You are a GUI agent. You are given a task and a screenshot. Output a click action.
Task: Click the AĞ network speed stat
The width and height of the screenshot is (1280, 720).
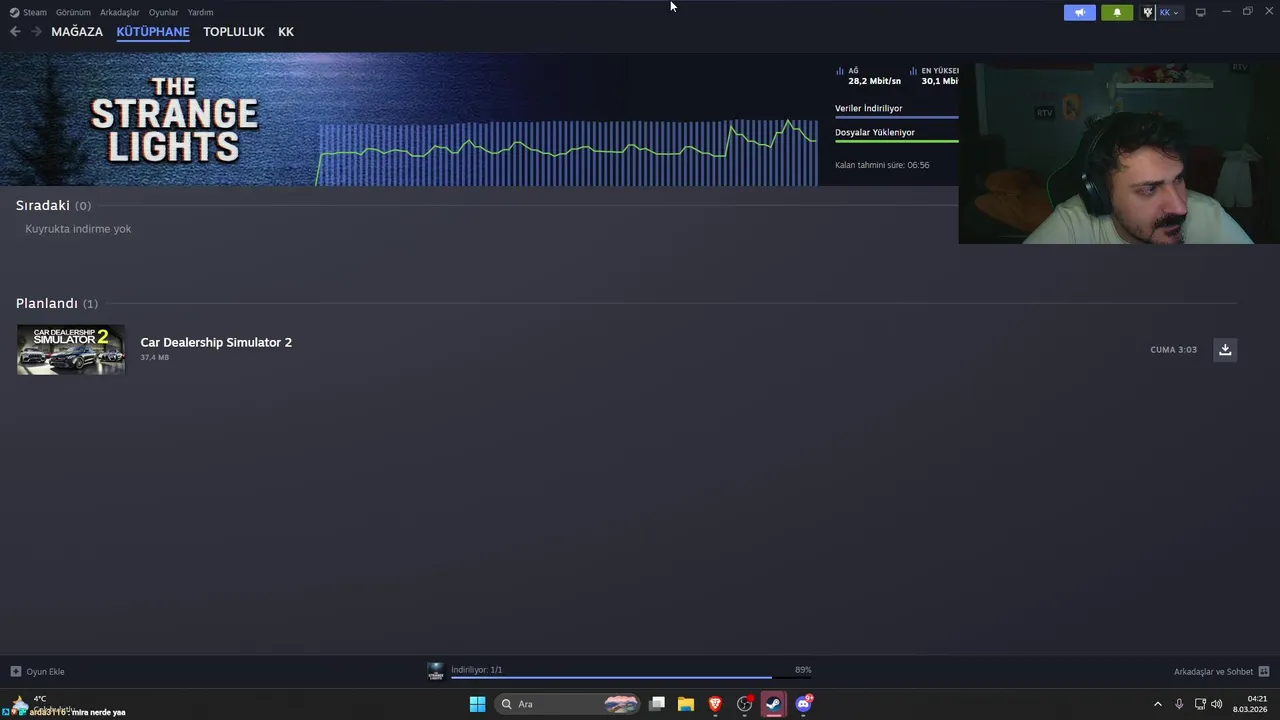(868, 76)
